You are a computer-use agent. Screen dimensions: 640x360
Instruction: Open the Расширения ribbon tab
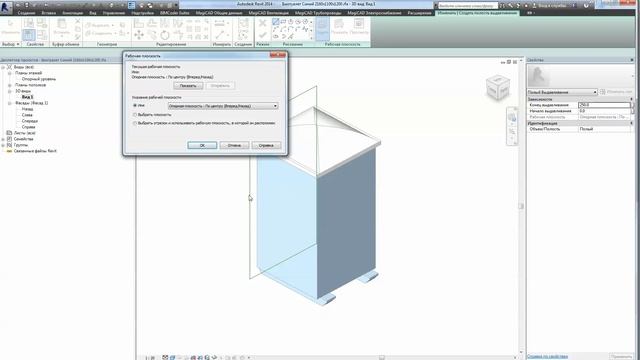coord(419,13)
